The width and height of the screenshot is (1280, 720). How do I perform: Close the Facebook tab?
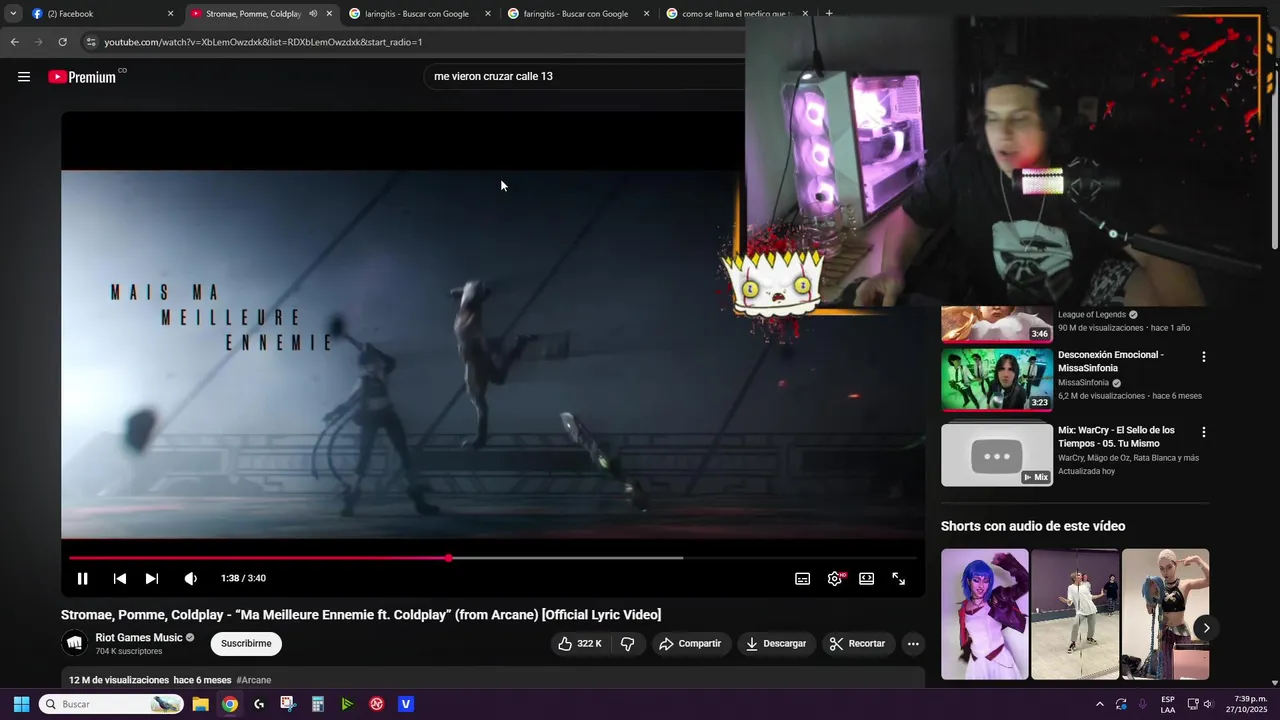point(170,14)
